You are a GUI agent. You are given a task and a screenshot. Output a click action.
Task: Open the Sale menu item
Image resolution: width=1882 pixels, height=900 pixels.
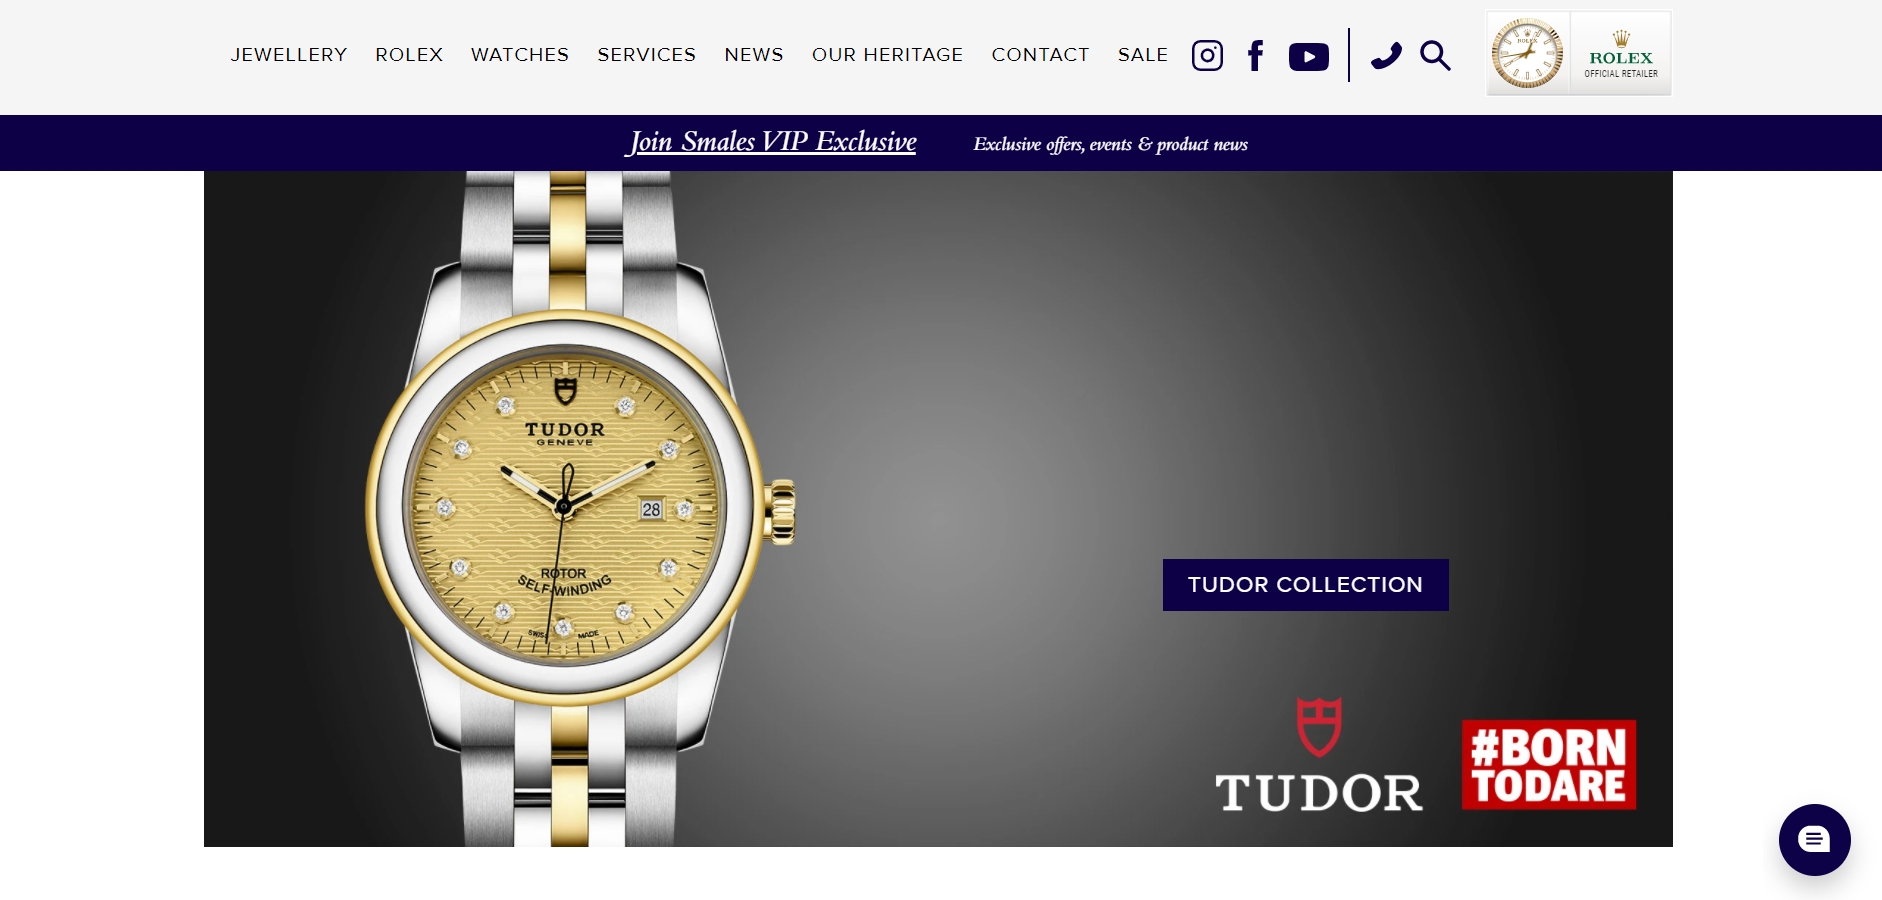tap(1143, 55)
